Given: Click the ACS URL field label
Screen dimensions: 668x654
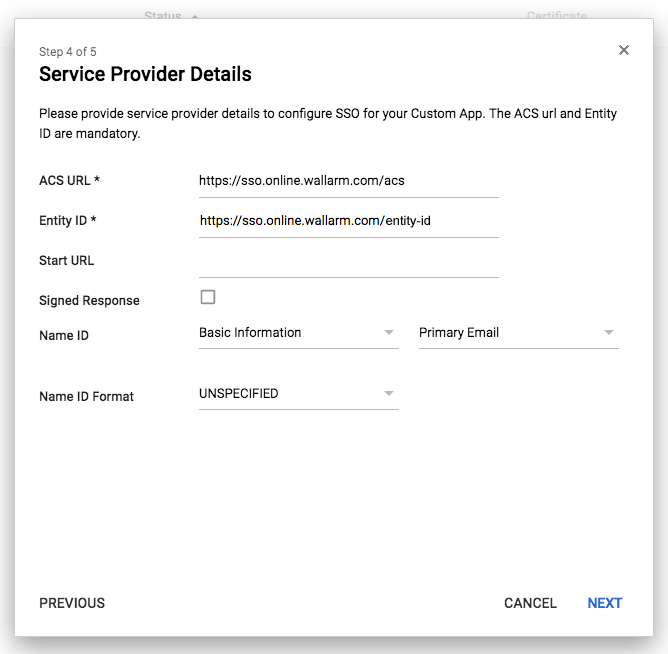Looking at the screenshot, I should (x=69, y=180).
